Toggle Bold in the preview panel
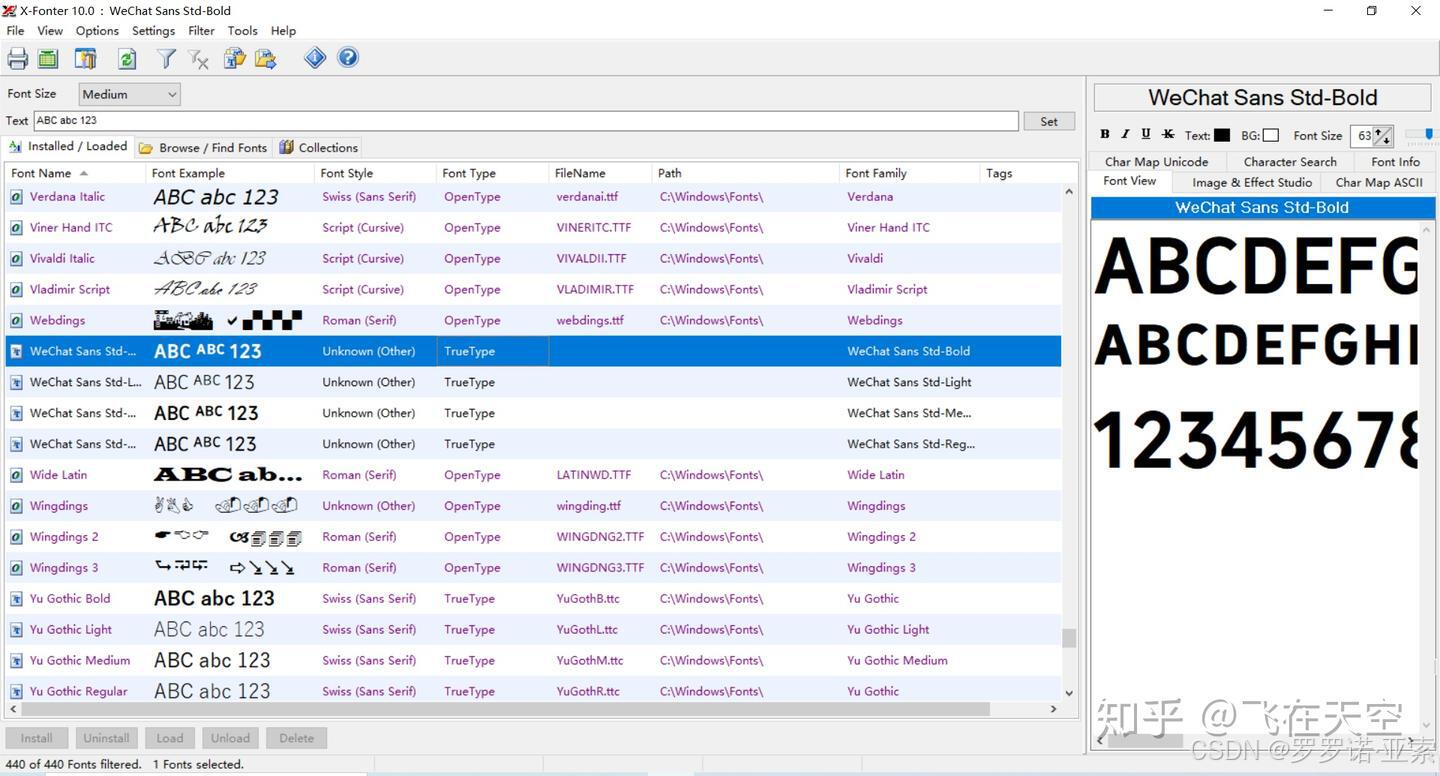Screen dimensions: 1440x776 pyautogui.click(x=1105, y=134)
